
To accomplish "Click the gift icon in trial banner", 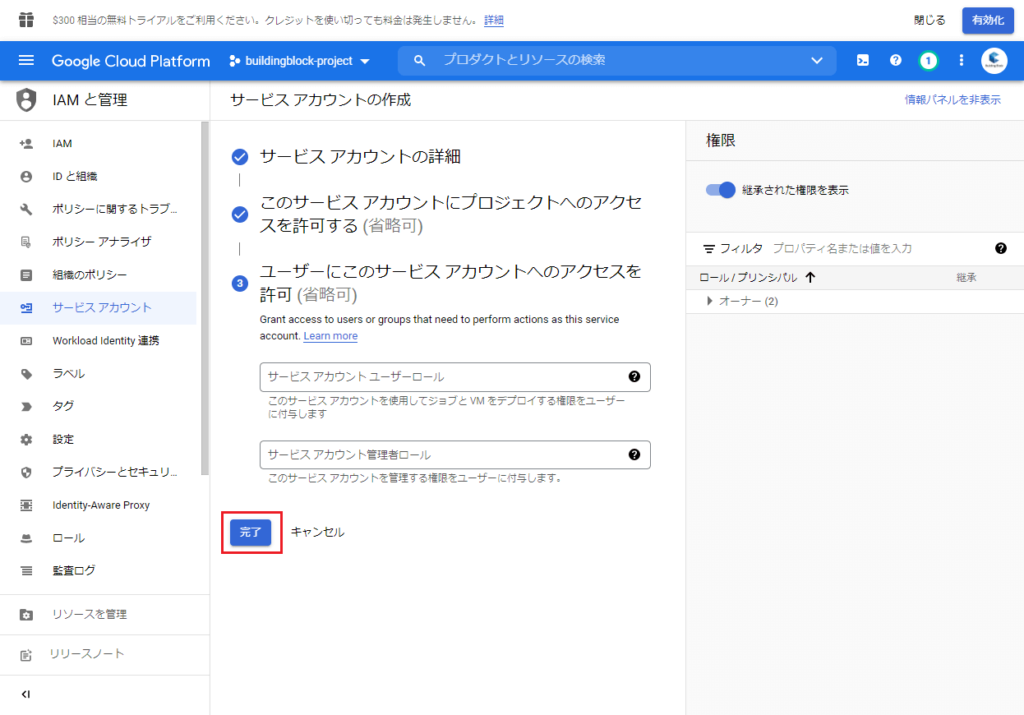I will pos(26,20).
